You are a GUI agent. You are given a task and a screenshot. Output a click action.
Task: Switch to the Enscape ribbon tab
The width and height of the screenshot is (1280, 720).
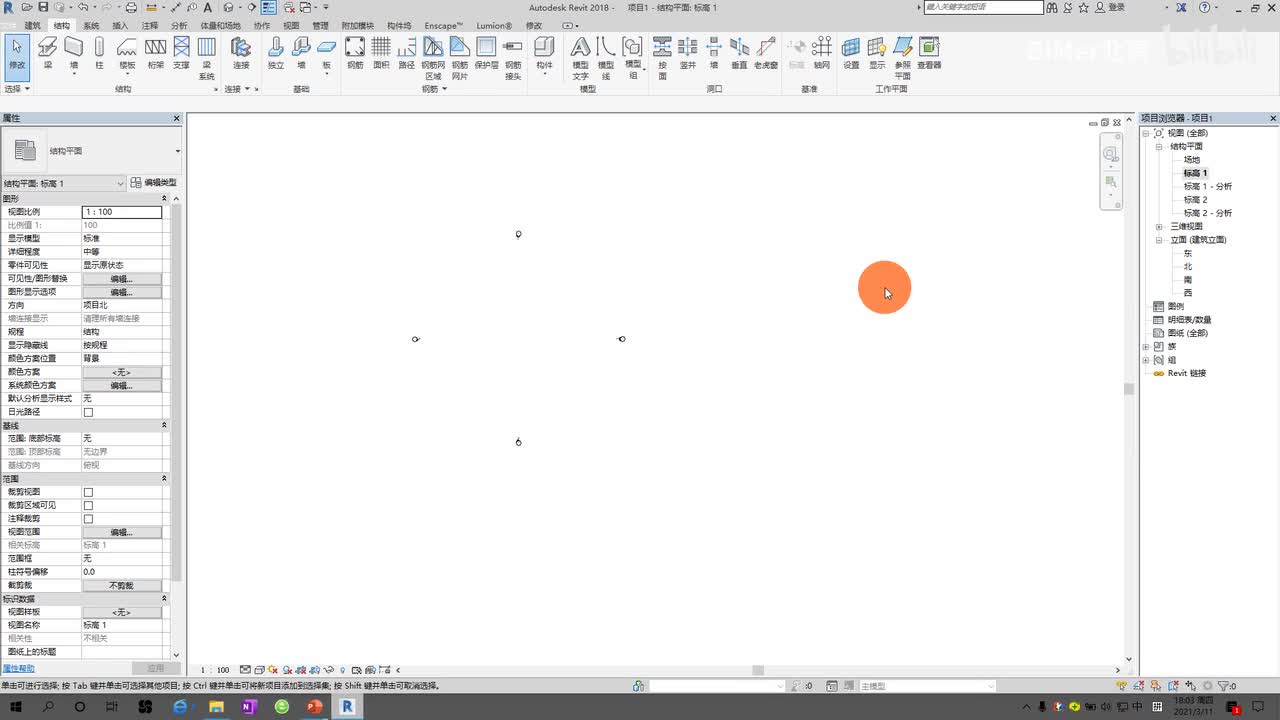(x=444, y=25)
